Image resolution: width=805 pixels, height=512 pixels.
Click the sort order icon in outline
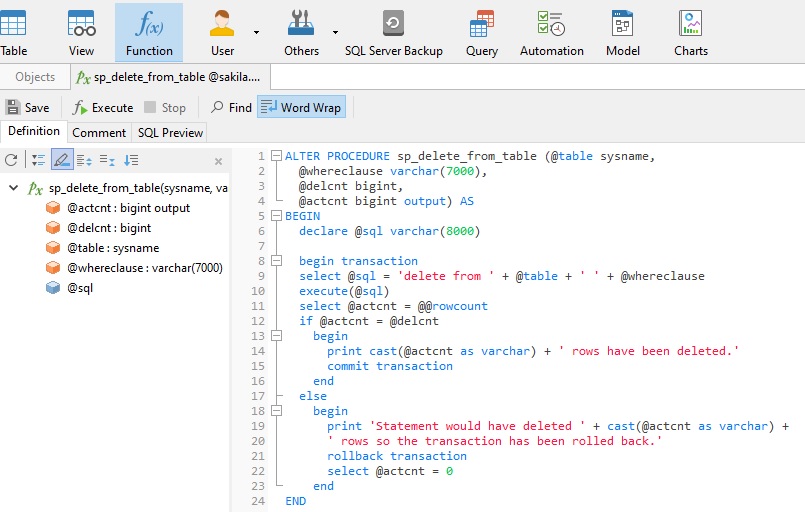pos(131,160)
